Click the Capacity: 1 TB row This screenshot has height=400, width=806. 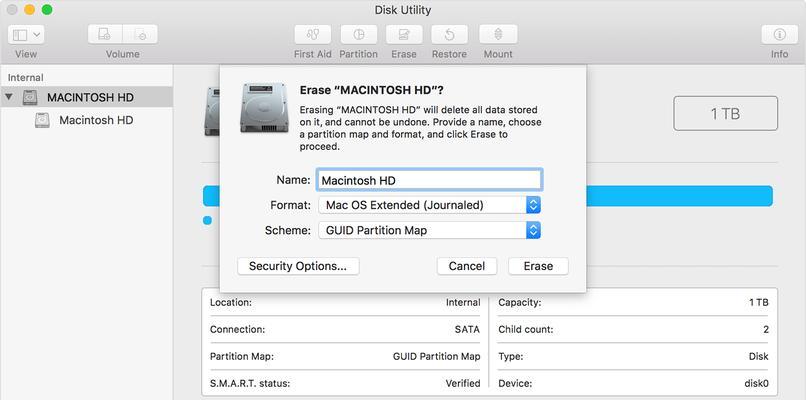click(633, 302)
